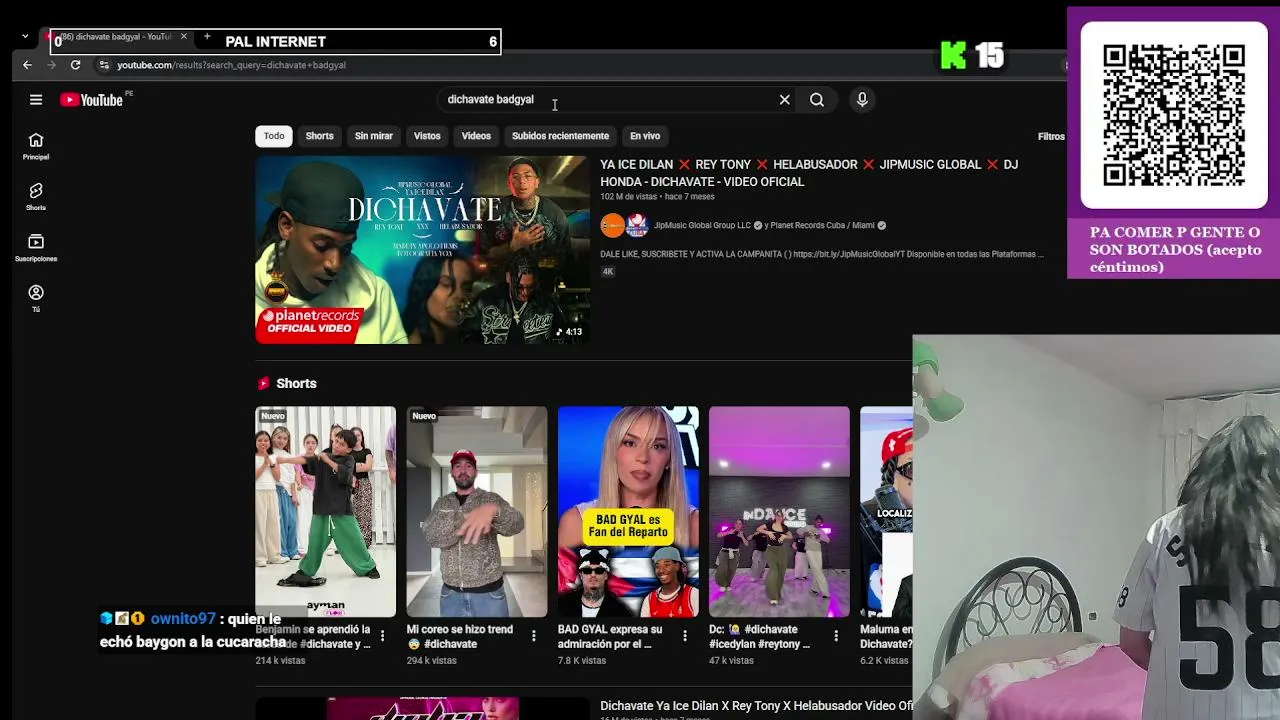Click the video description starting DALE LIKE, SUSCRIBETE
The height and width of the screenshot is (720, 1280).
point(821,254)
